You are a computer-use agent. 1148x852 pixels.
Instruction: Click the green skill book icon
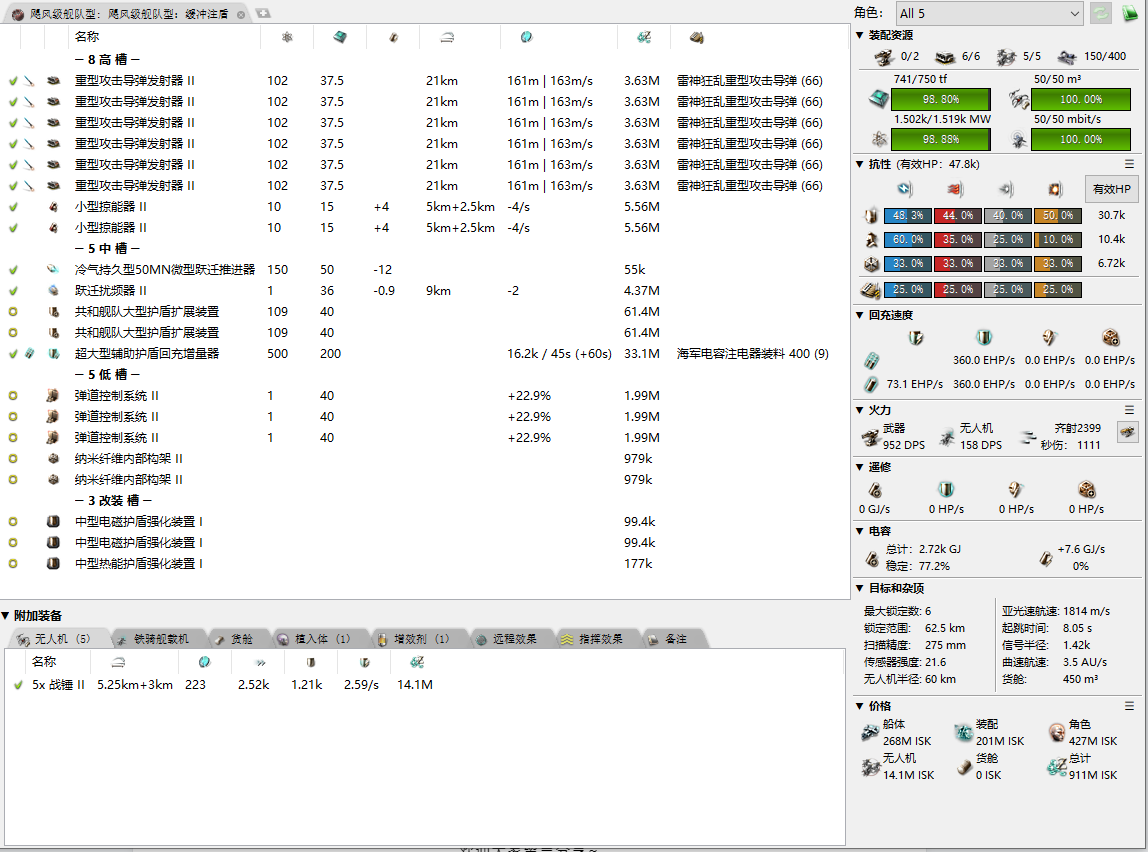1130,13
